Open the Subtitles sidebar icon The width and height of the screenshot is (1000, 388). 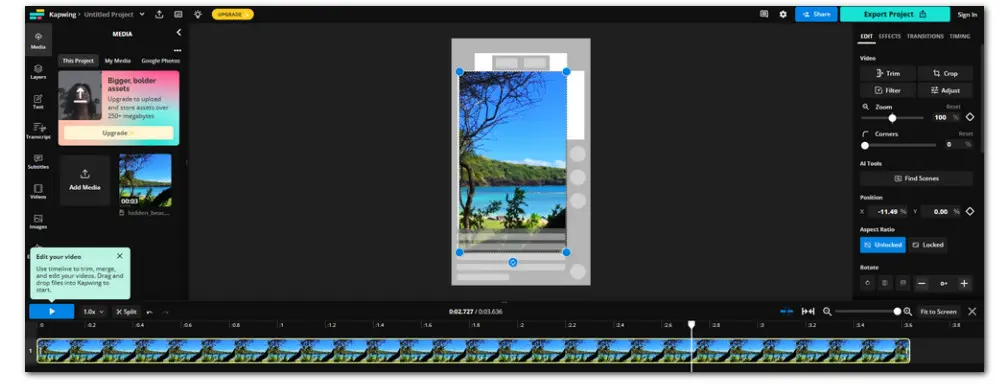[x=38, y=161]
